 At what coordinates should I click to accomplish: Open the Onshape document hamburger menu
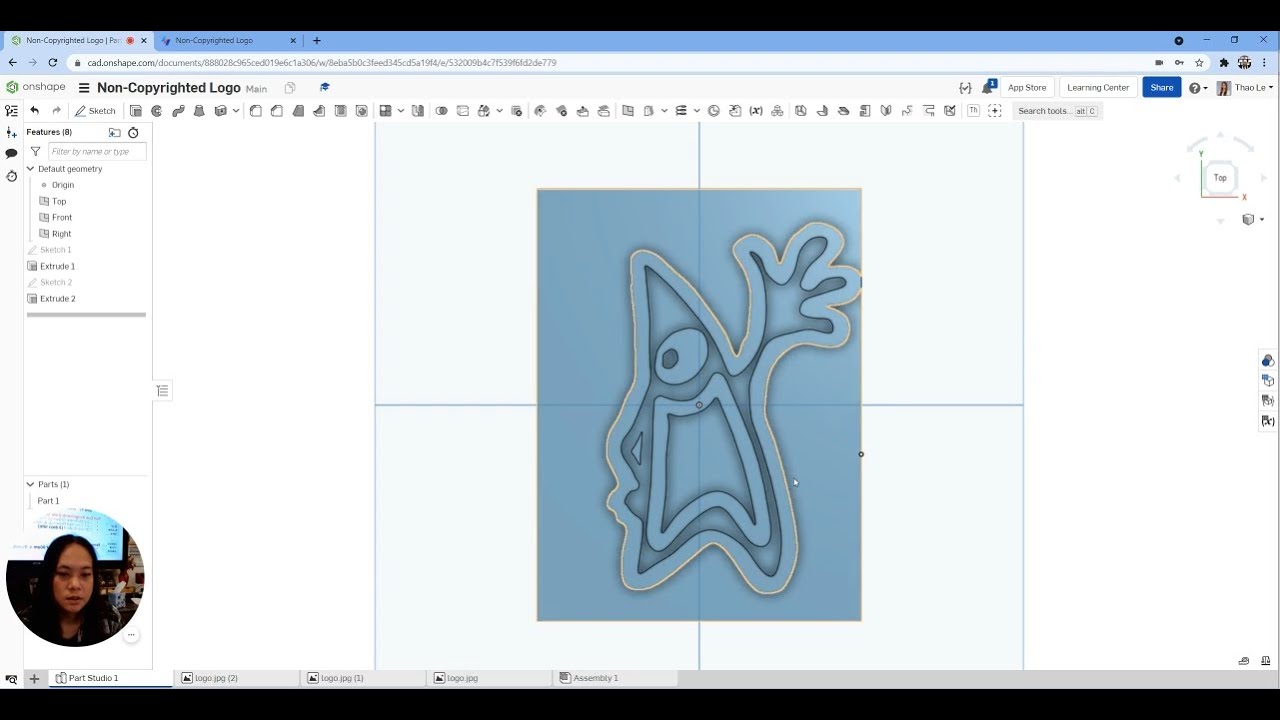point(84,88)
